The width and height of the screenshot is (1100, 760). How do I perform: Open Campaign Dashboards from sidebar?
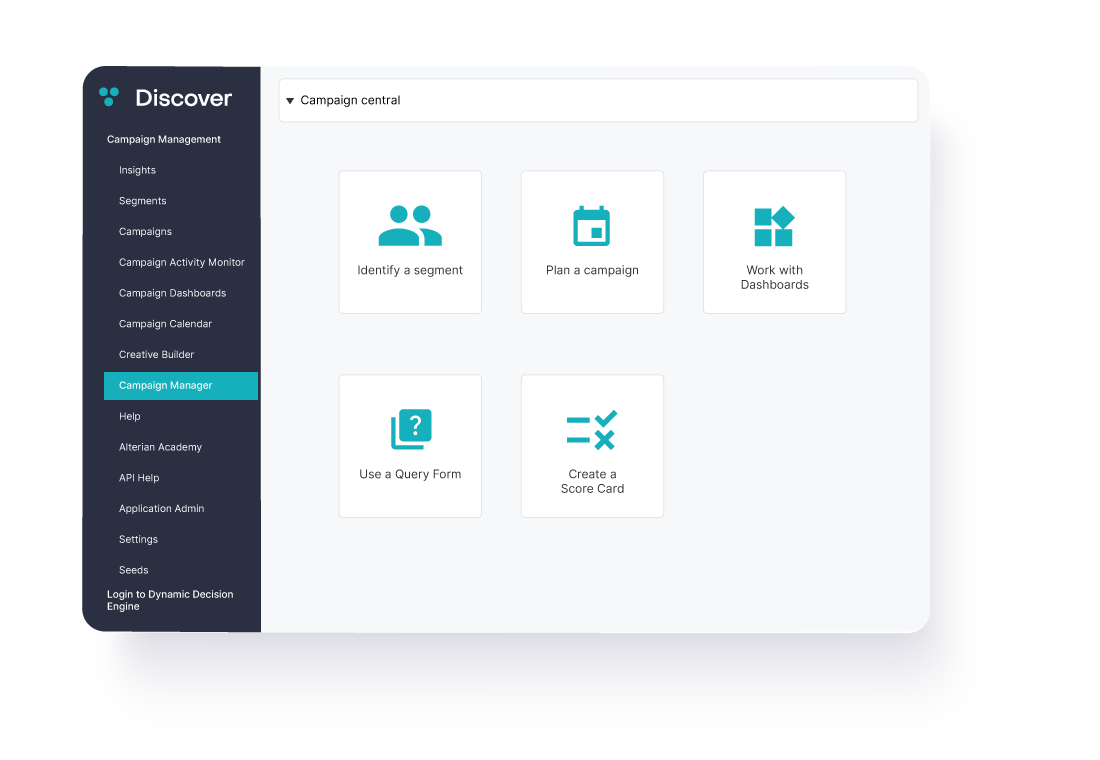(x=172, y=294)
